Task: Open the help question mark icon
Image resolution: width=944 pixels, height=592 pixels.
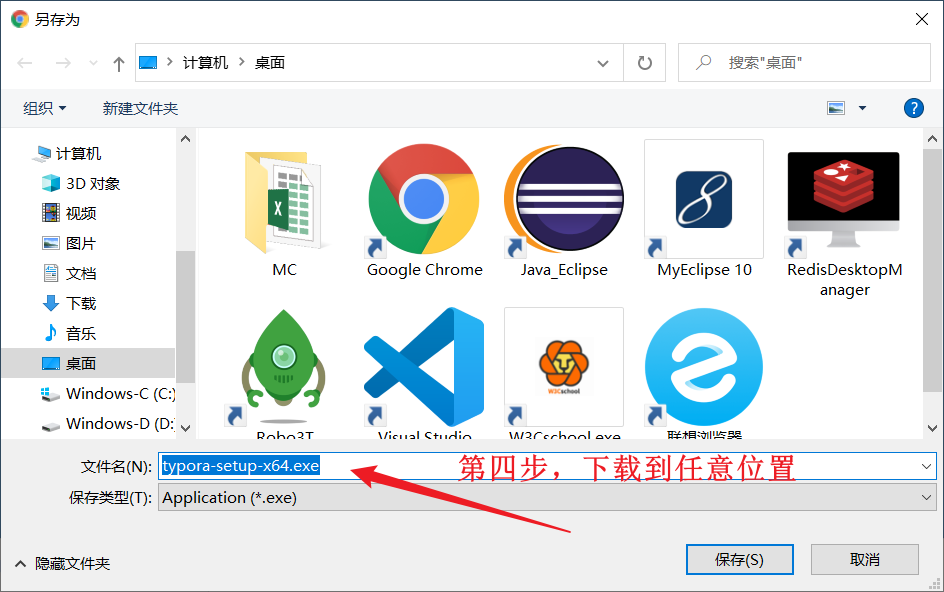Action: [913, 108]
